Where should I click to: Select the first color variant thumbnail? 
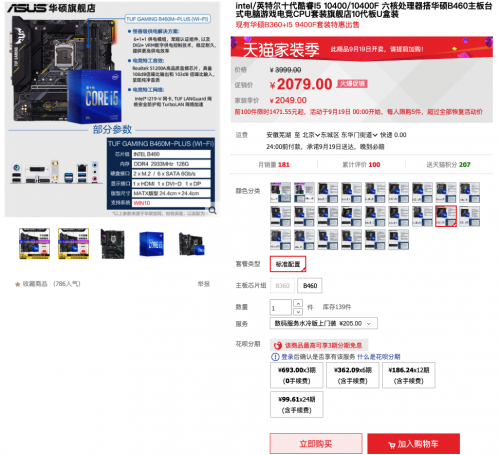click(x=280, y=192)
